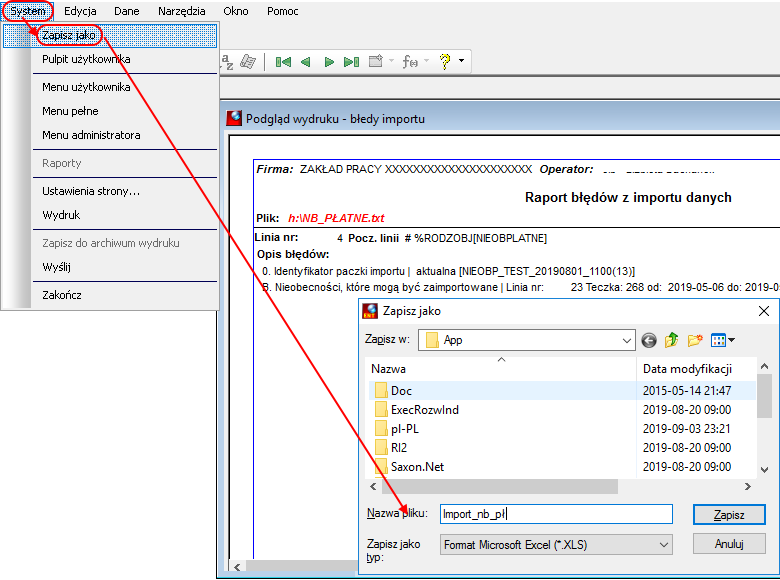Go up one folder level icon
Screen dimensions: 780x580
[672, 340]
